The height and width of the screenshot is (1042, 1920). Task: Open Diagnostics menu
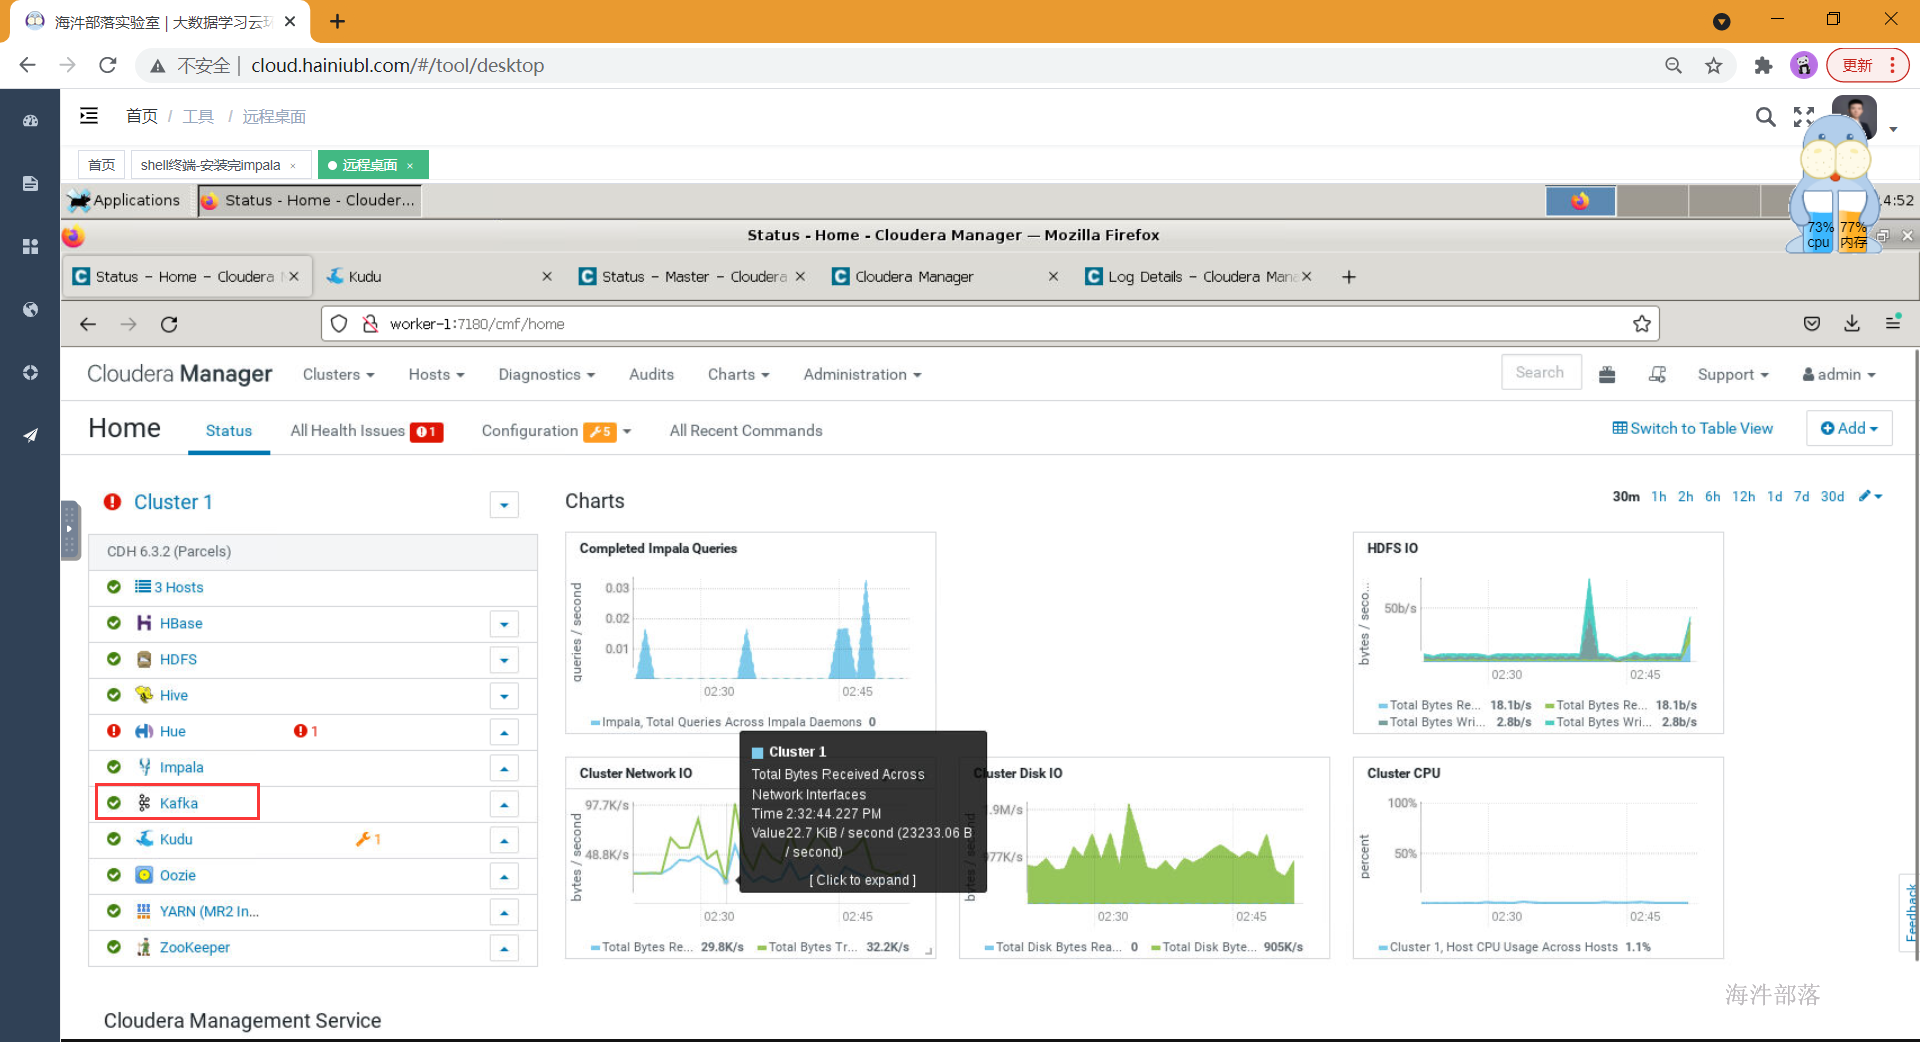[x=546, y=374]
